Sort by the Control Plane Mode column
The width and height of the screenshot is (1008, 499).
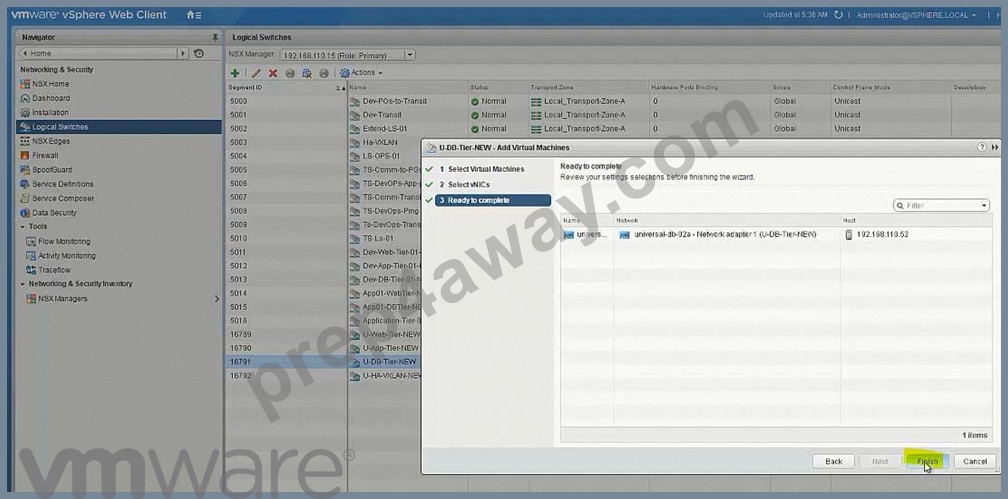pyautogui.click(x=890, y=87)
